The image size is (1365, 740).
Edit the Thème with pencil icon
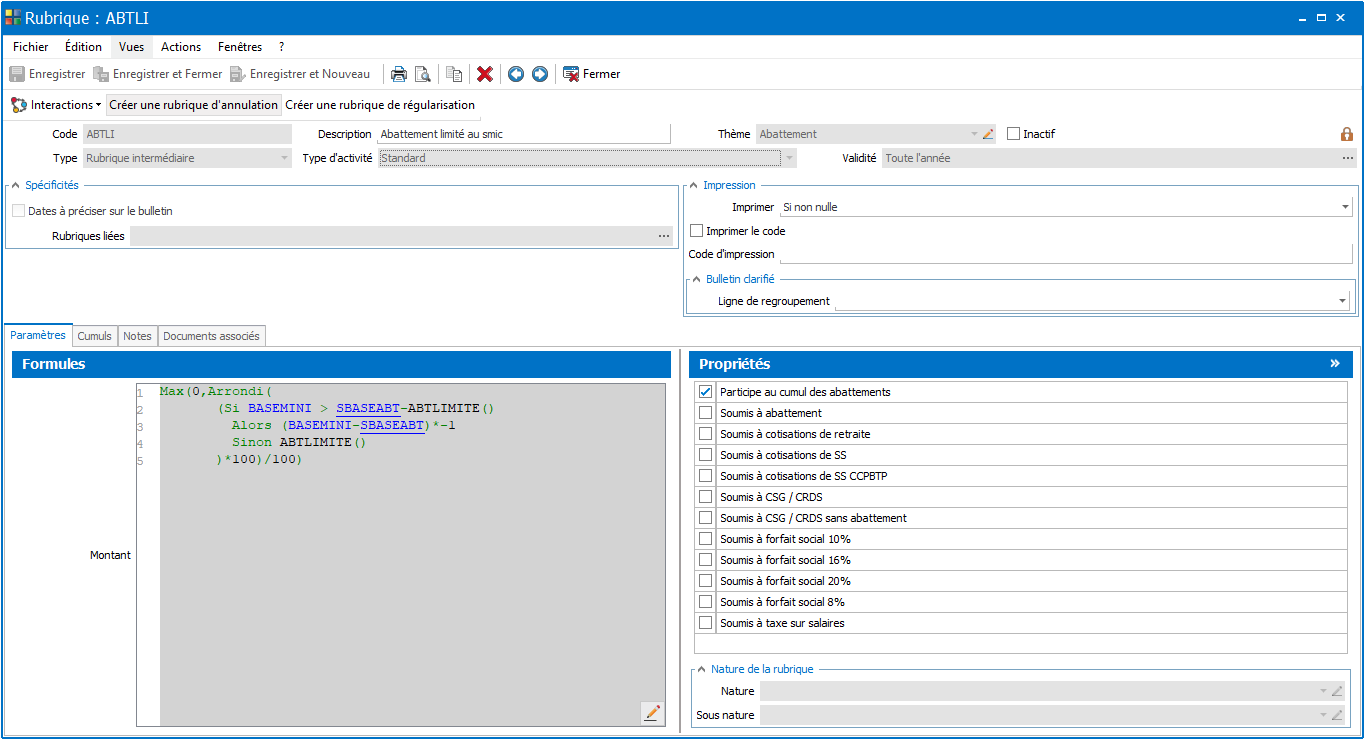tap(988, 134)
